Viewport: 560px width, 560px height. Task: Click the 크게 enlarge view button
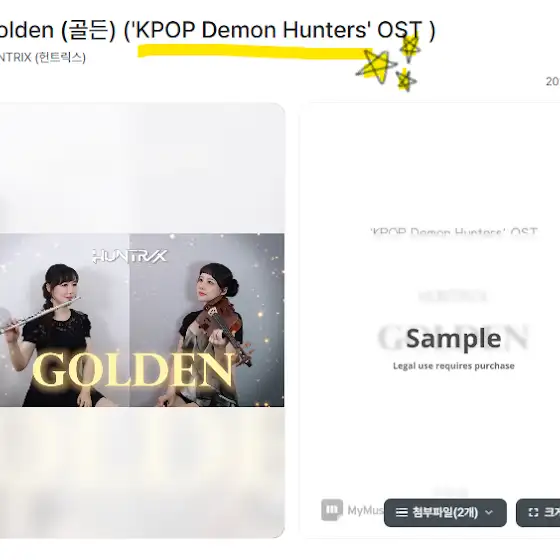coord(538,512)
